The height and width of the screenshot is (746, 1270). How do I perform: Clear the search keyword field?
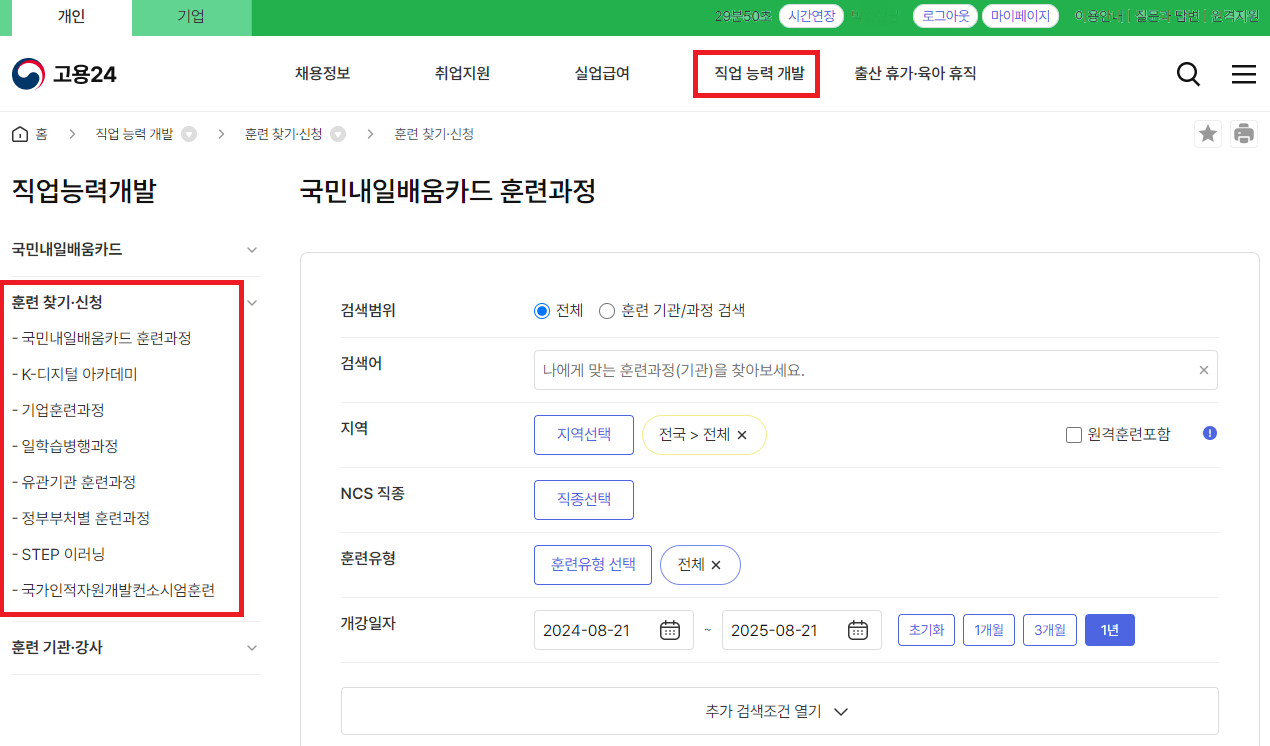pos(1204,370)
